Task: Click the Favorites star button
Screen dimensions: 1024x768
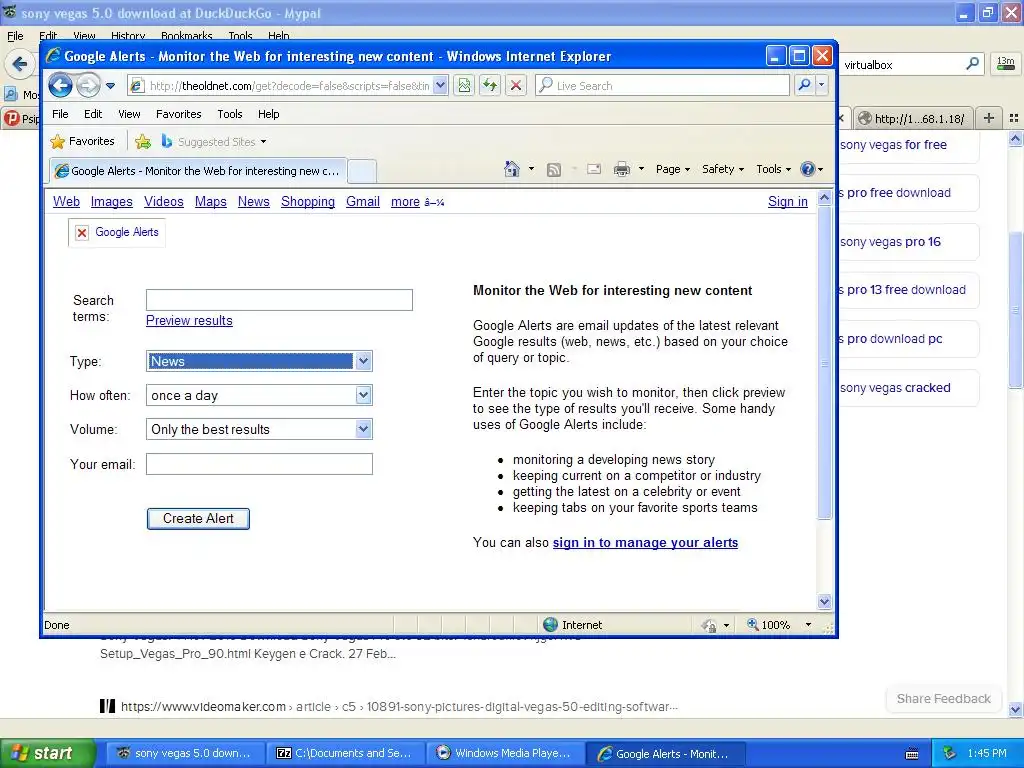Action: 82,141
